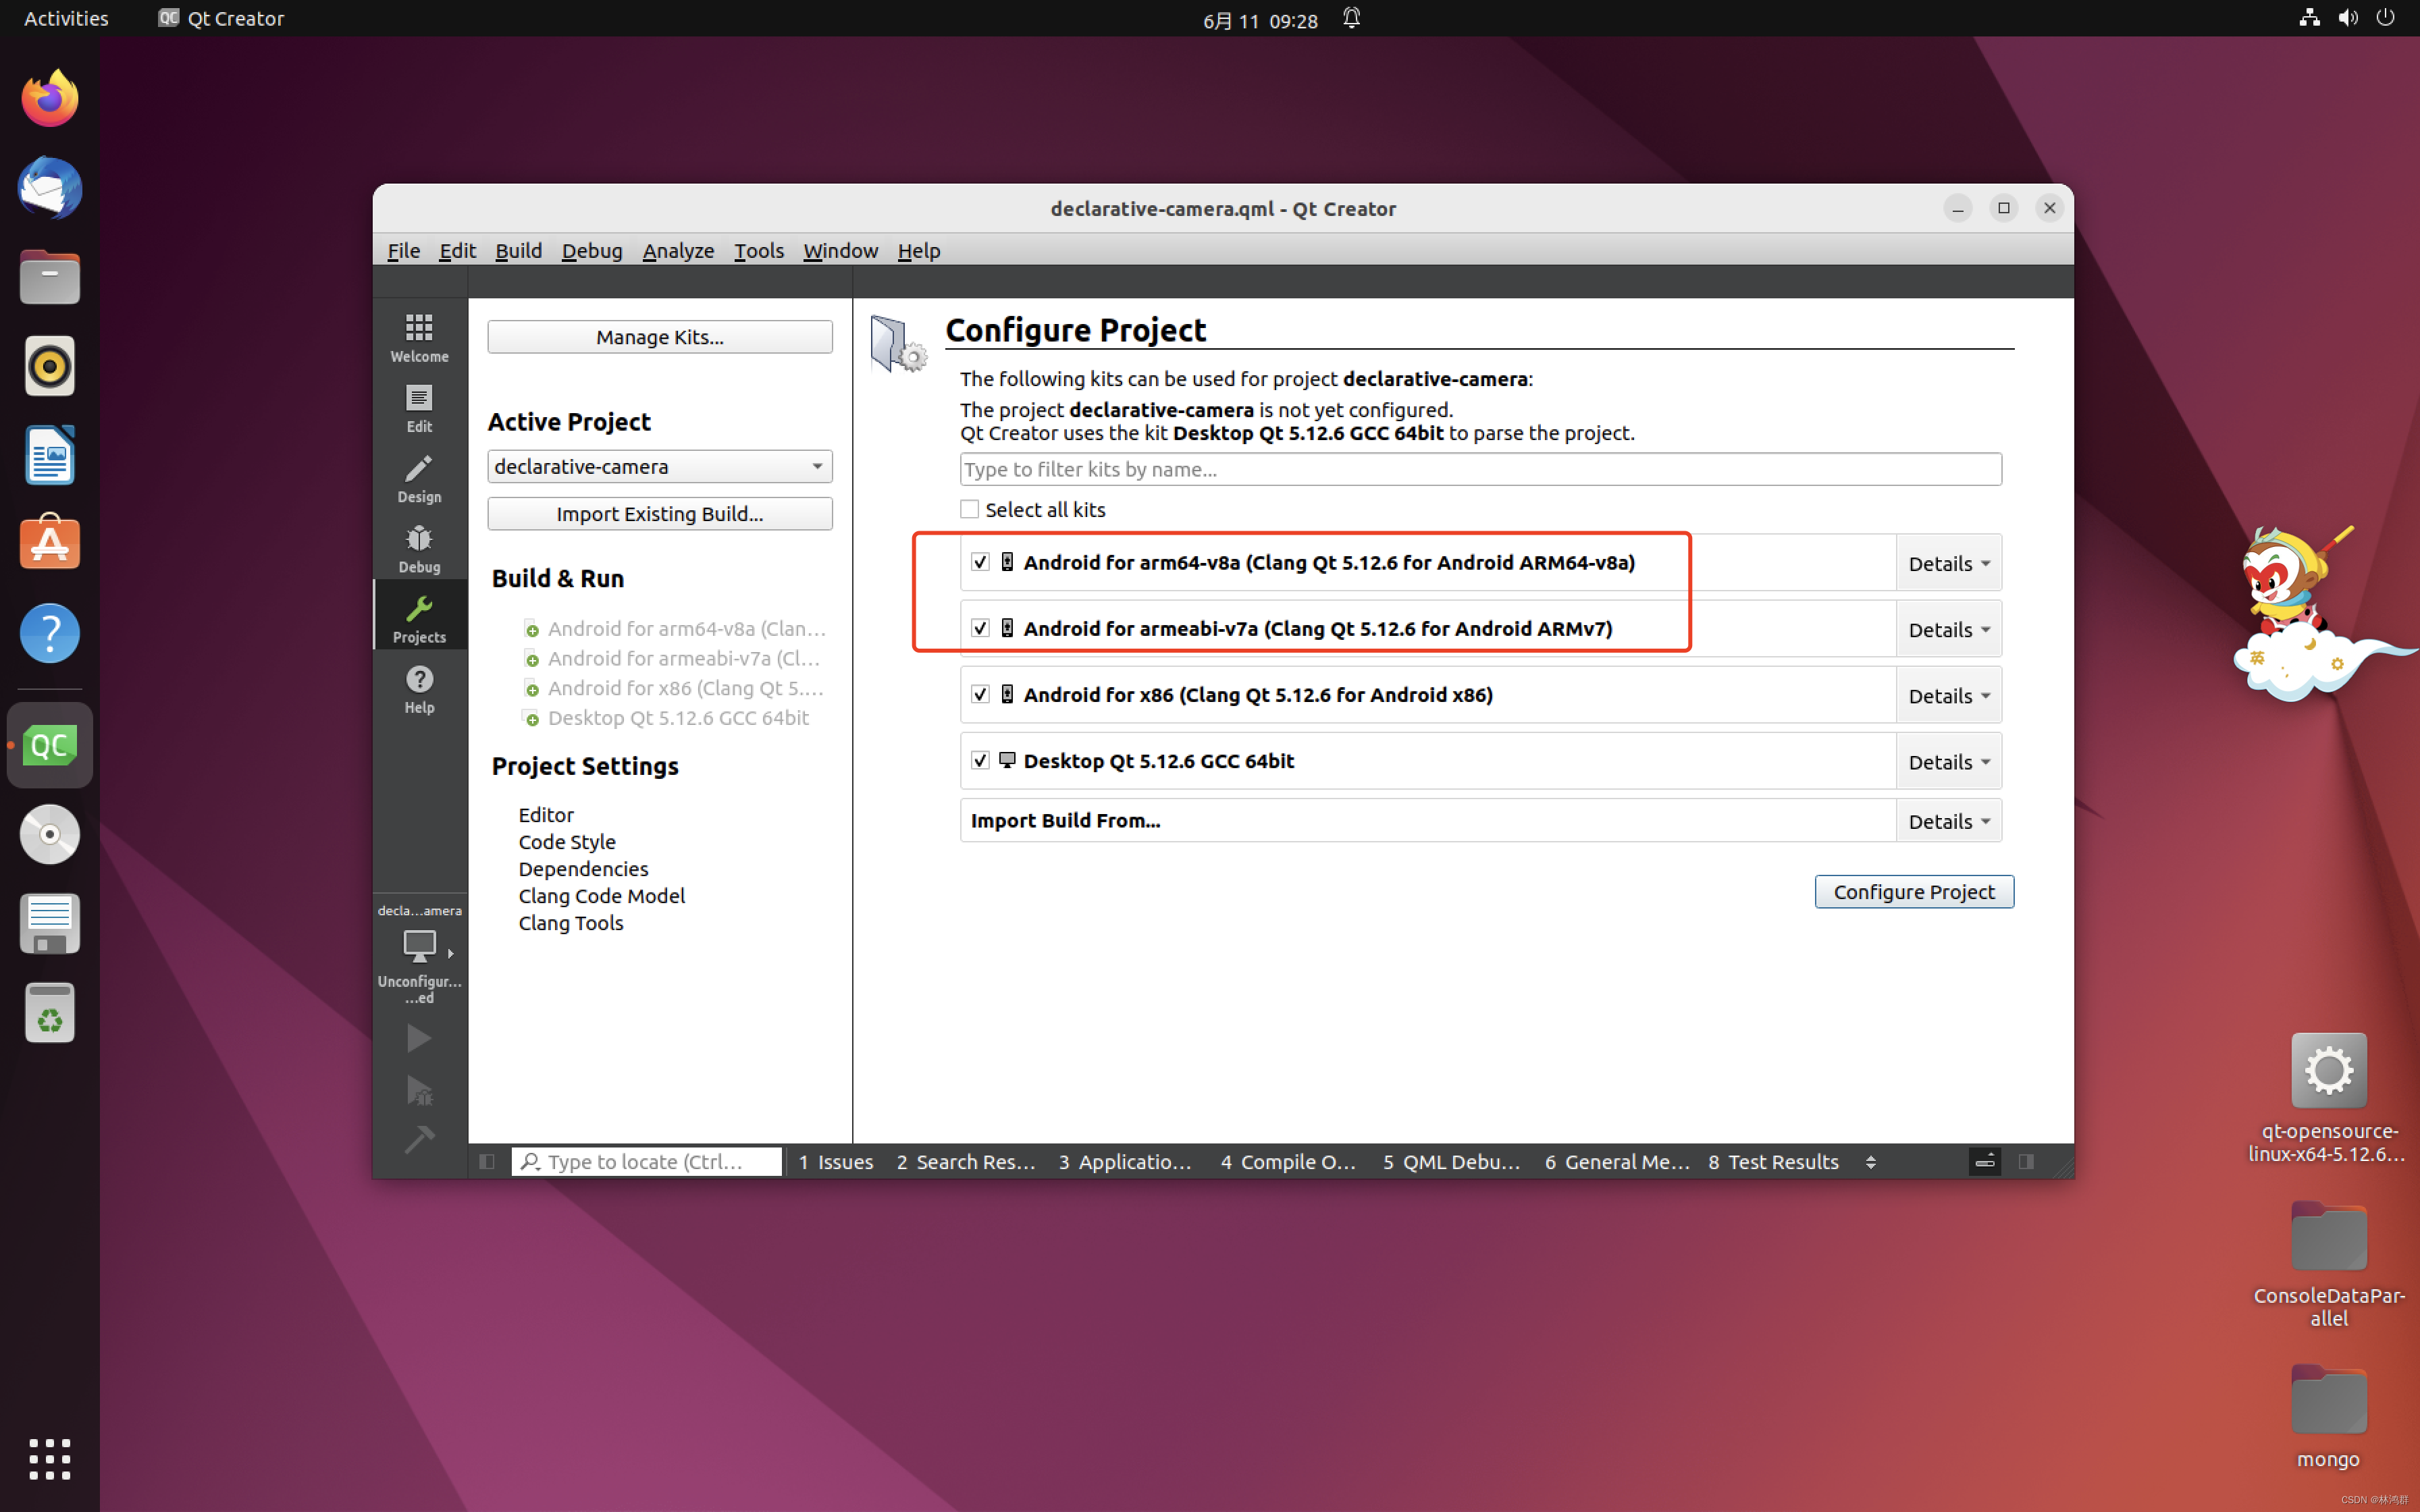2420x1512 pixels.
Task: Open the Active Project dropdown
Action: point(659,466)
